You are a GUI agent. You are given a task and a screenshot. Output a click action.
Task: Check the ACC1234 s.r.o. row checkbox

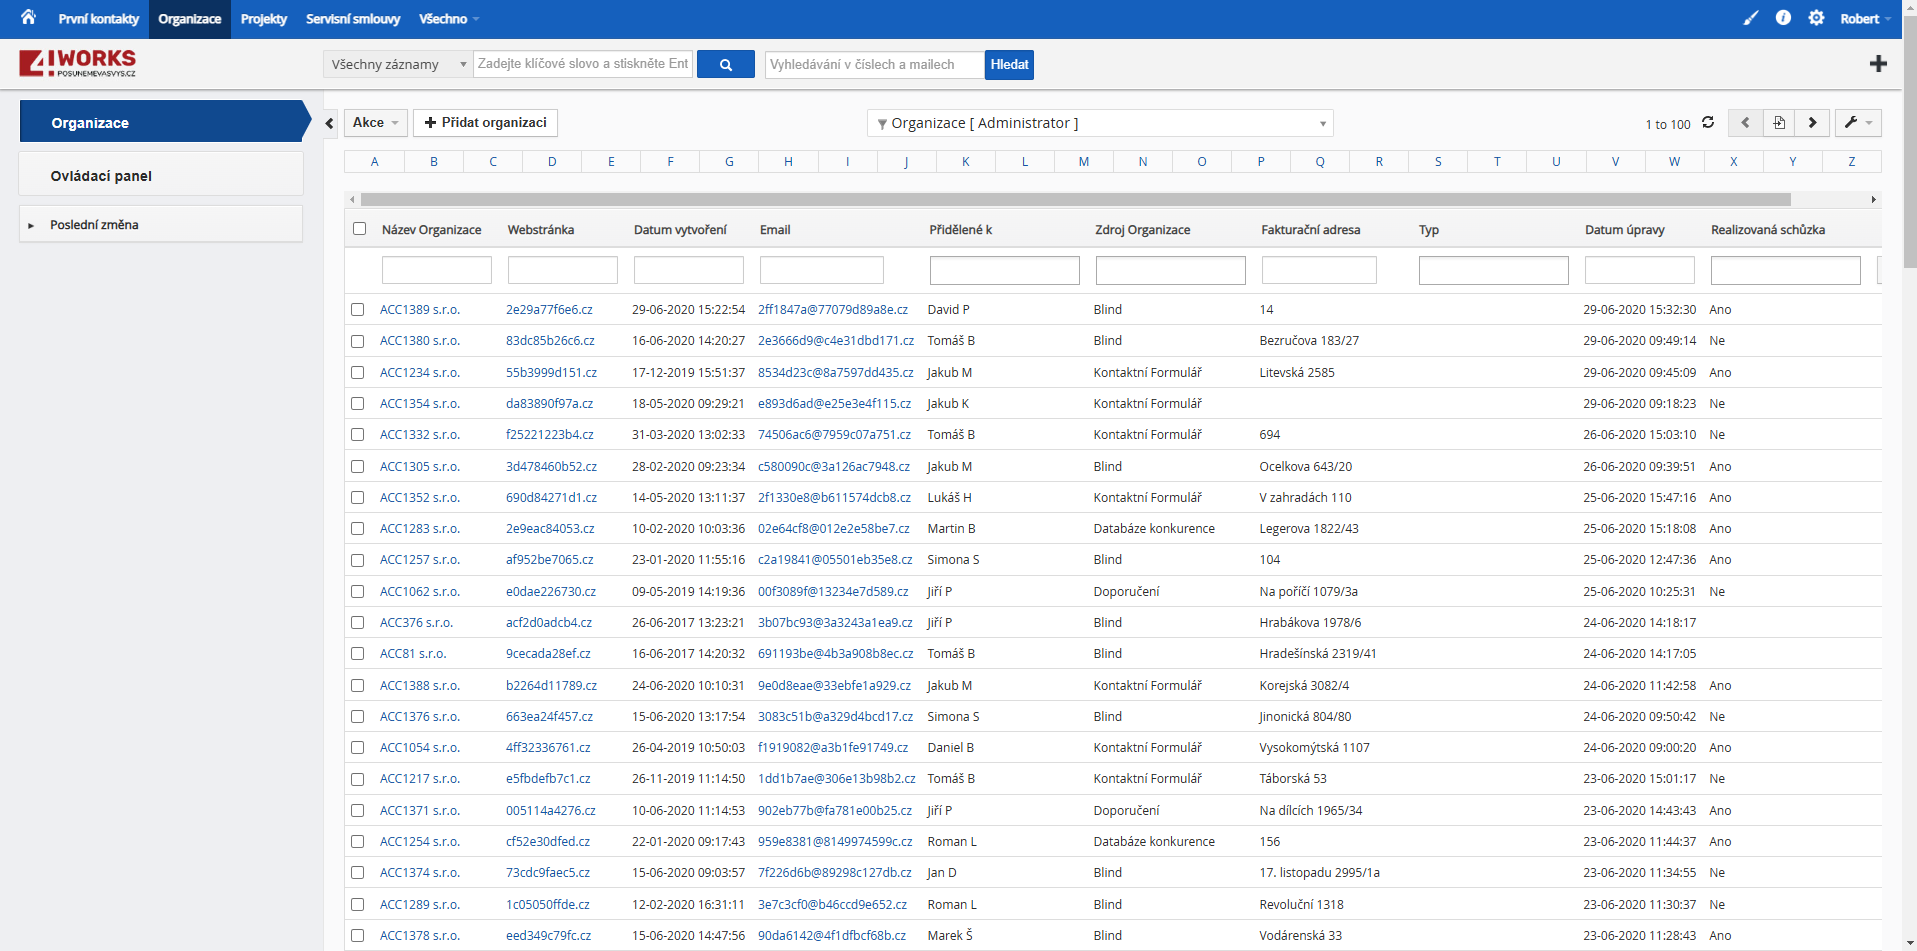tap(357, 372)
